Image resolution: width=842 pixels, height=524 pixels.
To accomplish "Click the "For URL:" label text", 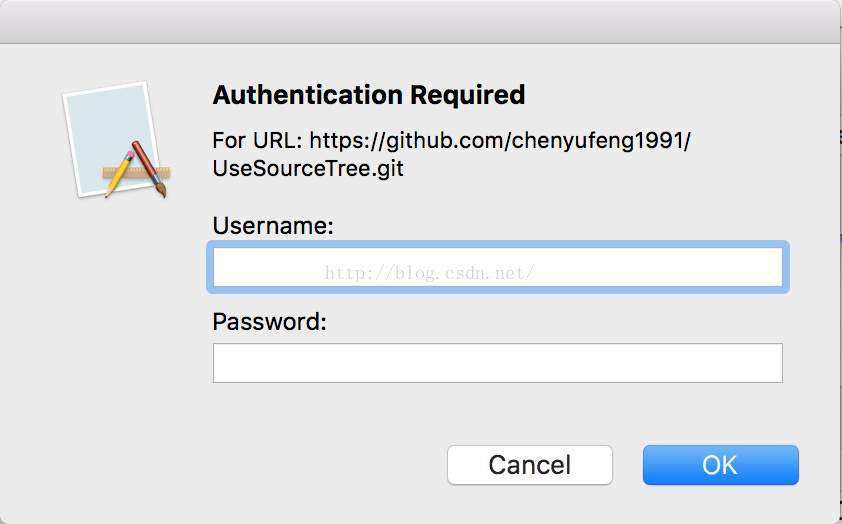I will point(257,140).
